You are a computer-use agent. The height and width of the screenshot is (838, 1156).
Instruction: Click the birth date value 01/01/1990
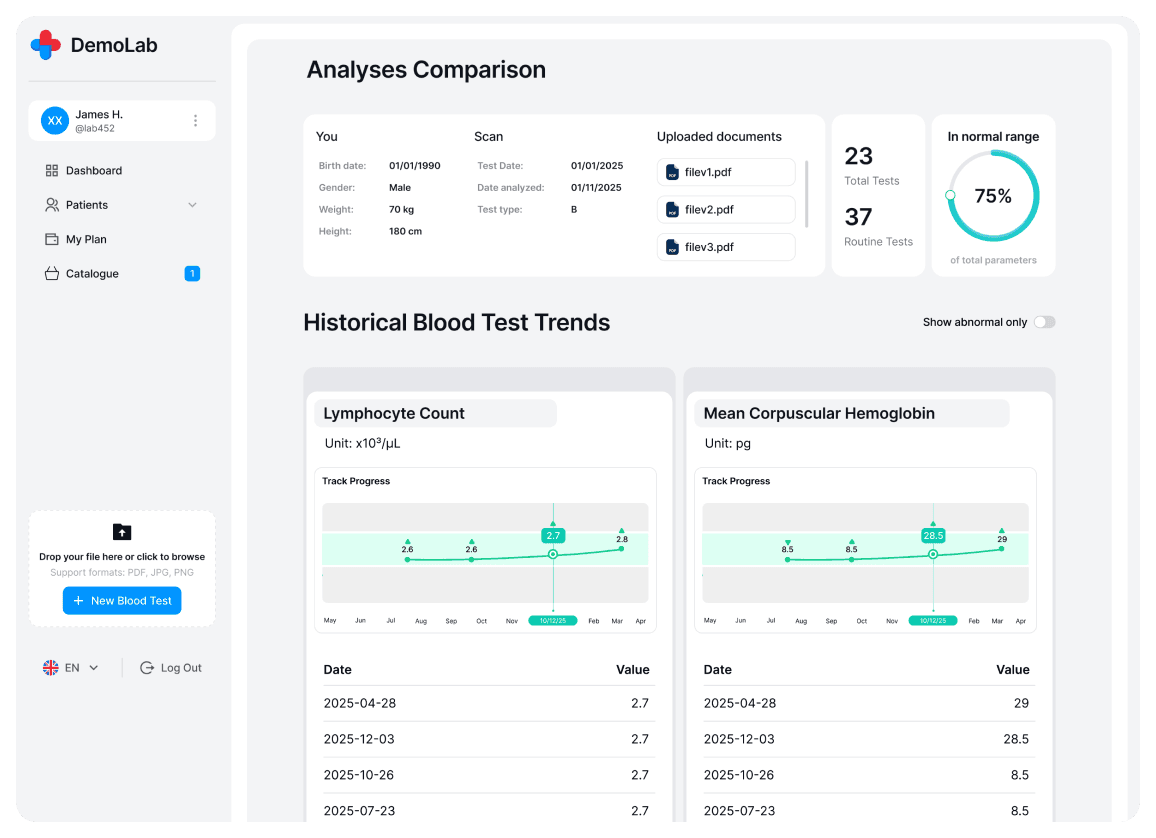click(x=415, y=166)
